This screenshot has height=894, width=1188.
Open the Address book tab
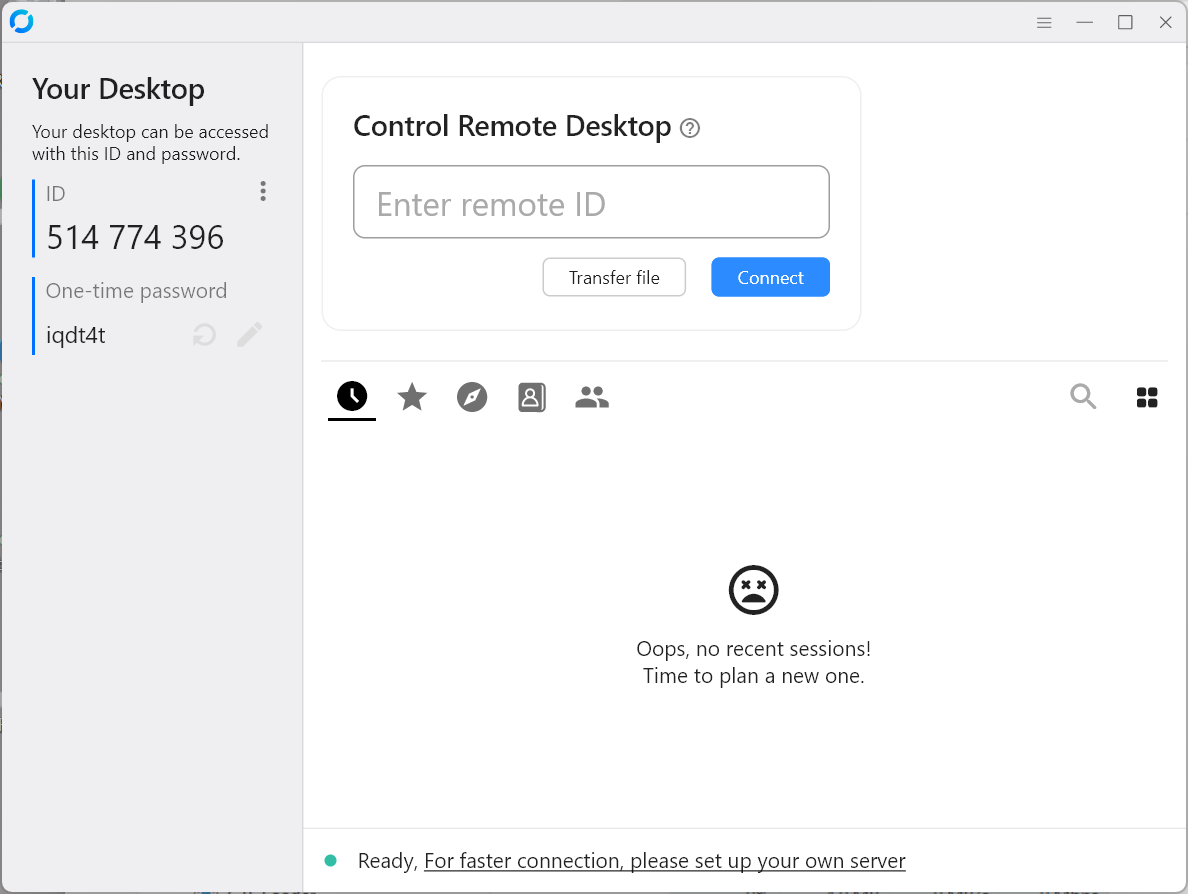pyautogui.click(x=532, y=397)
